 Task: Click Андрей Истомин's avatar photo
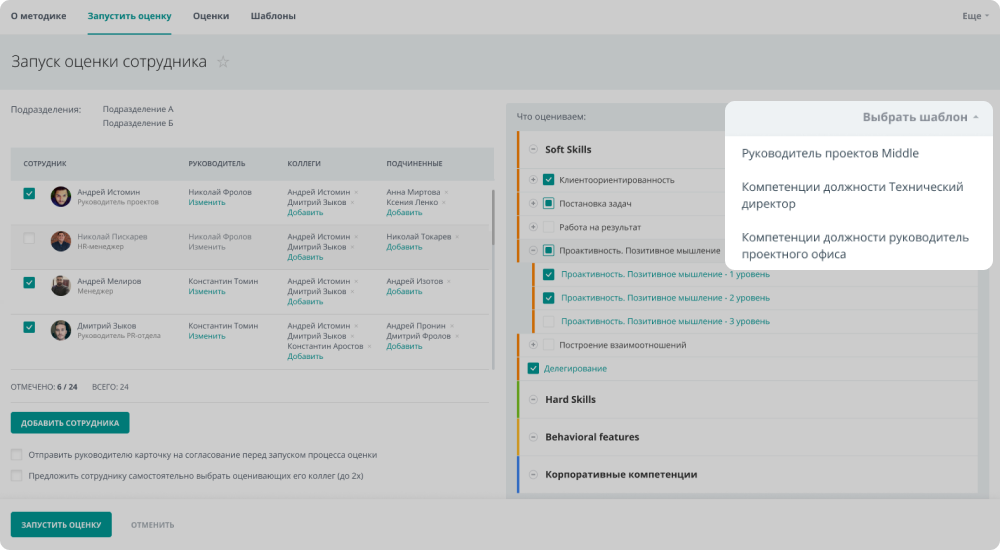pyautogui.click(x=61, y=197)
